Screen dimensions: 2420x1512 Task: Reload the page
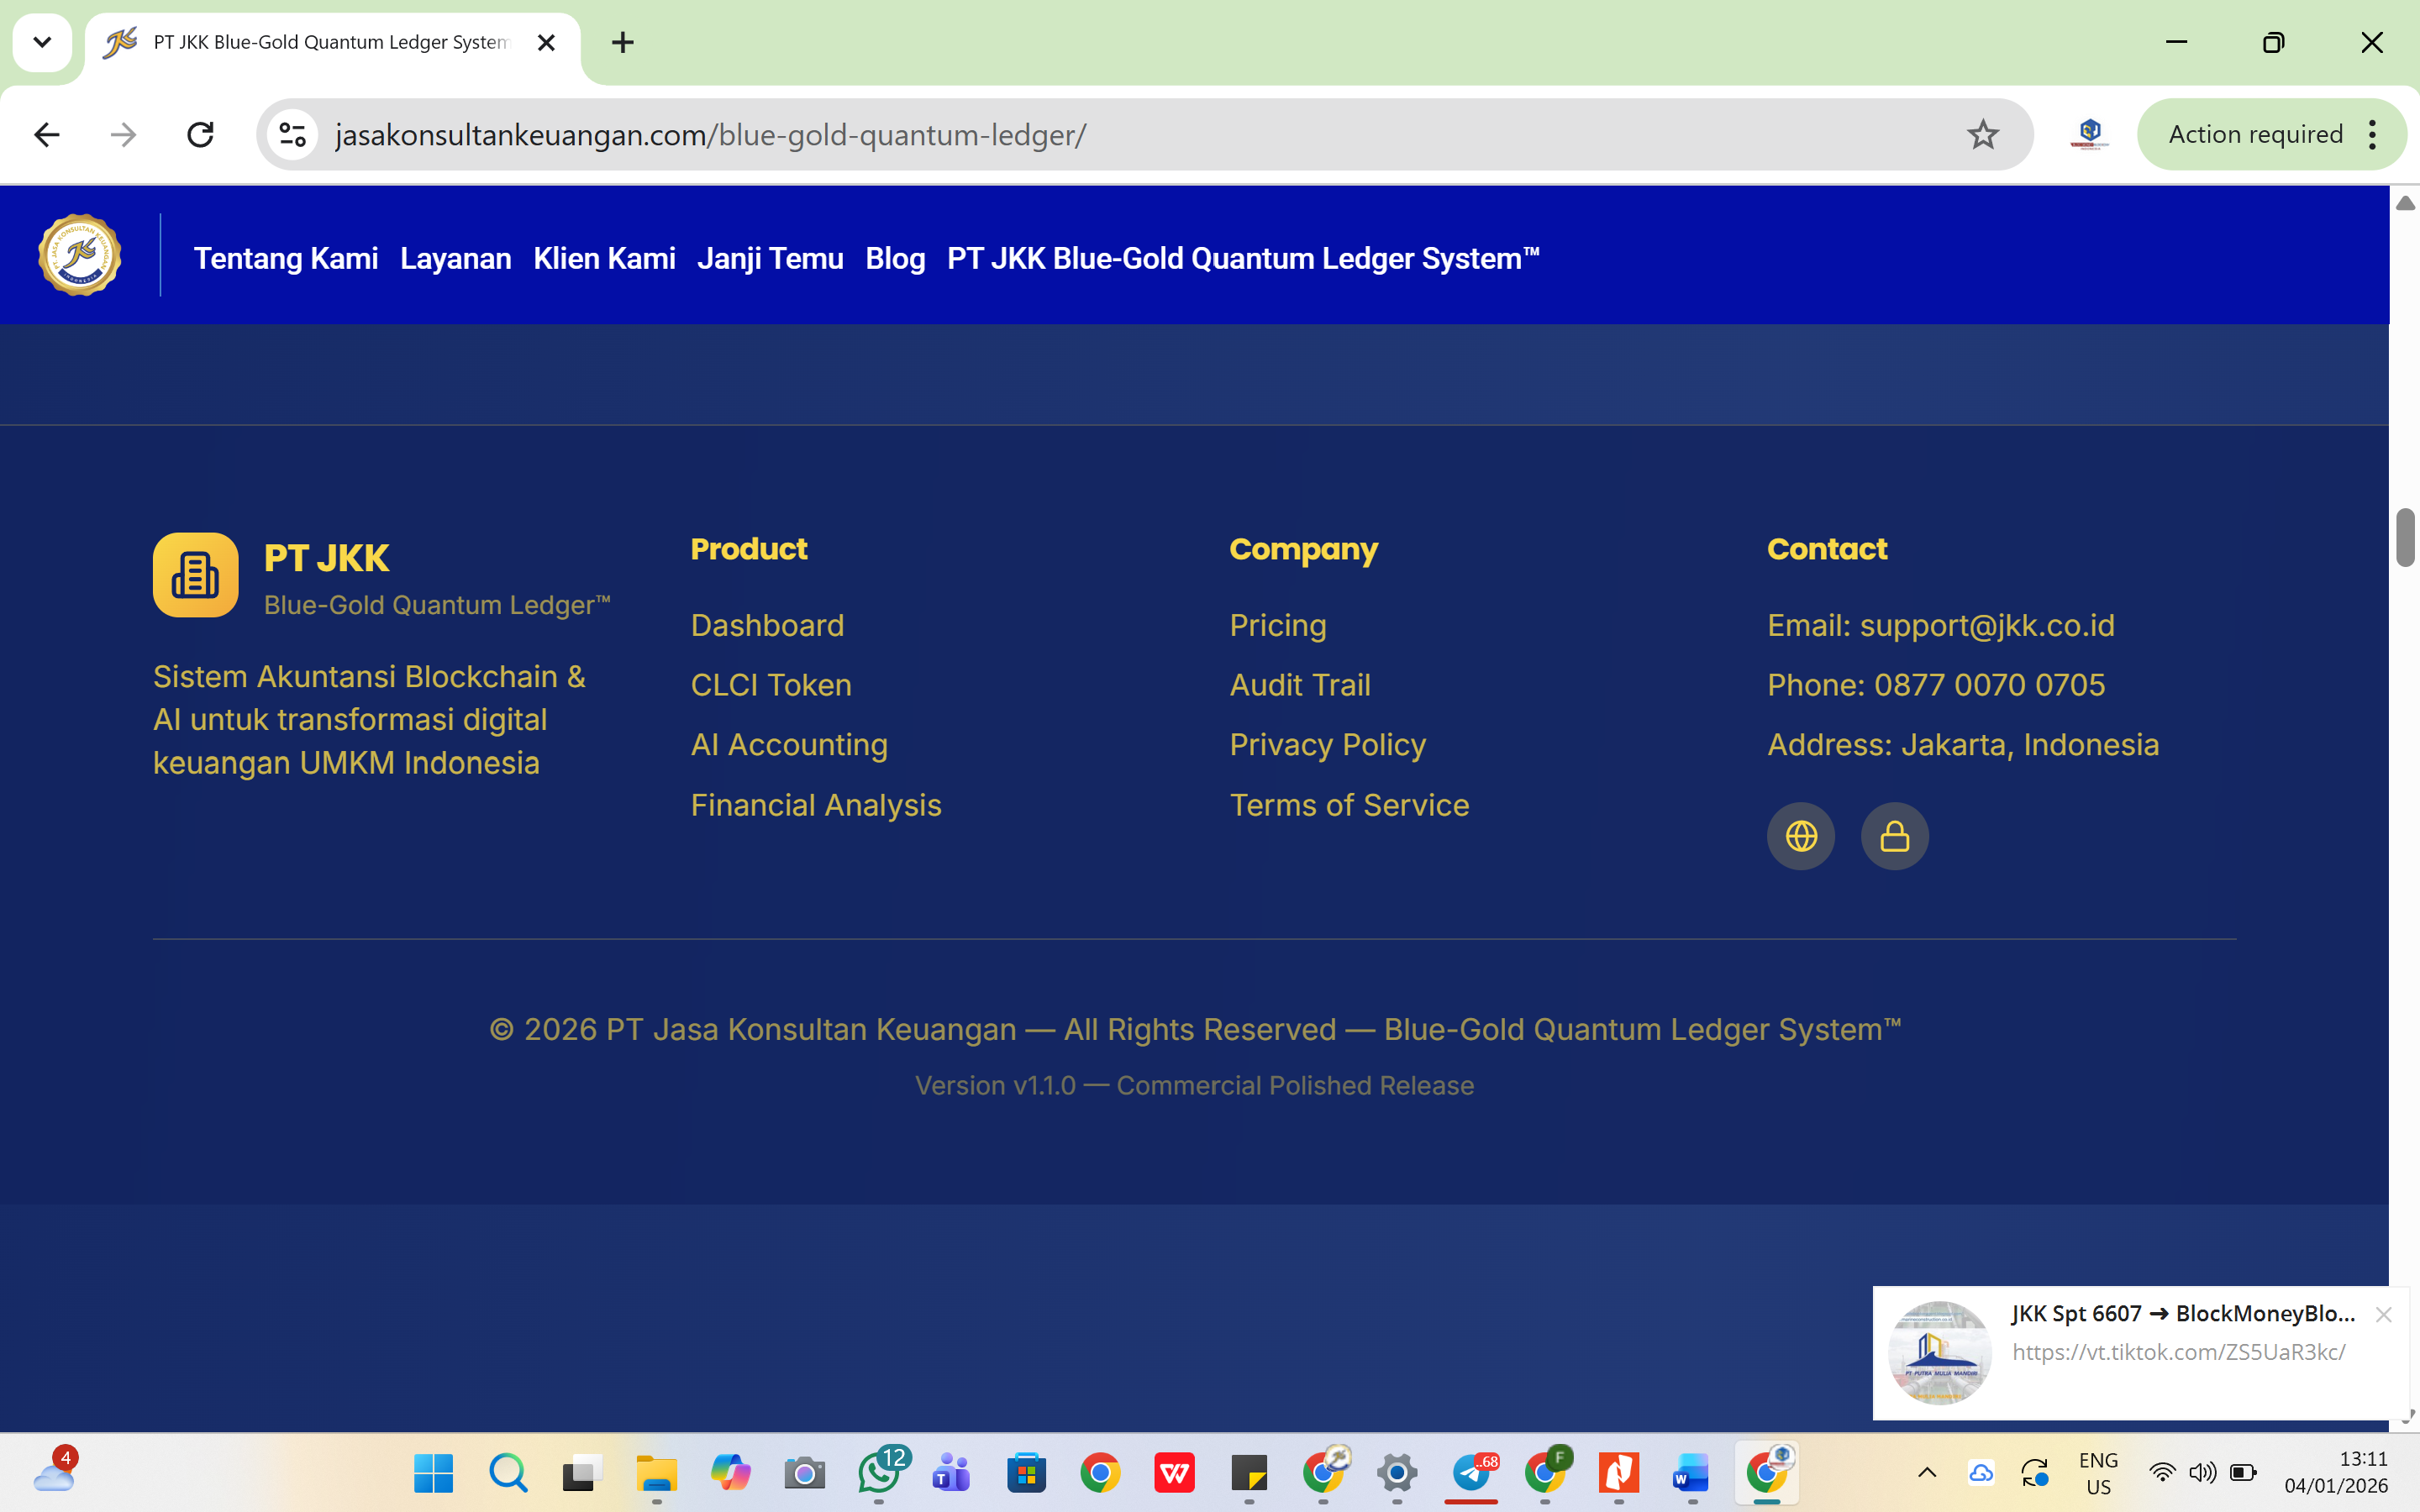(201, 134)
